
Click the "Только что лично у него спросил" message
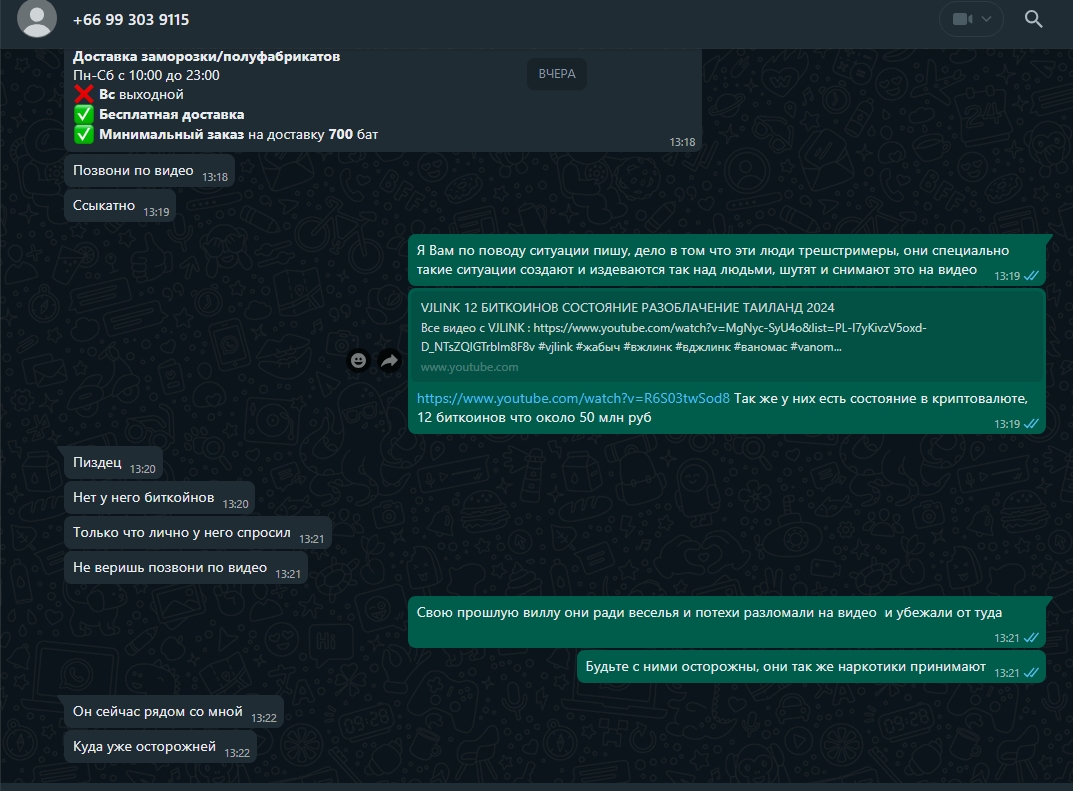pyautogui.click(x=182, y=533)
